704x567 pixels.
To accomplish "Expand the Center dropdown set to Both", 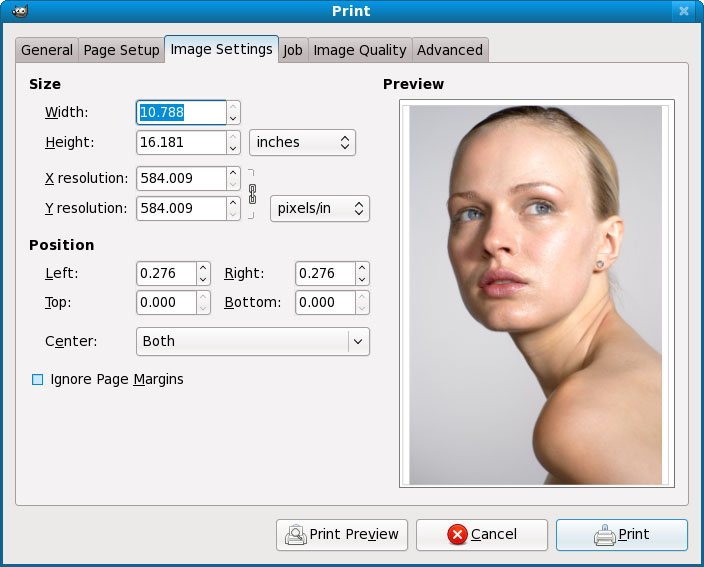I will 253,342.
